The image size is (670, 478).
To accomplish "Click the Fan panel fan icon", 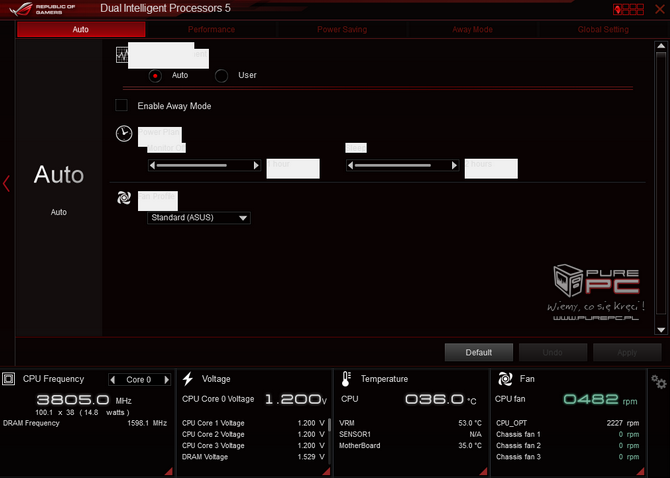I will click(505, 379).
